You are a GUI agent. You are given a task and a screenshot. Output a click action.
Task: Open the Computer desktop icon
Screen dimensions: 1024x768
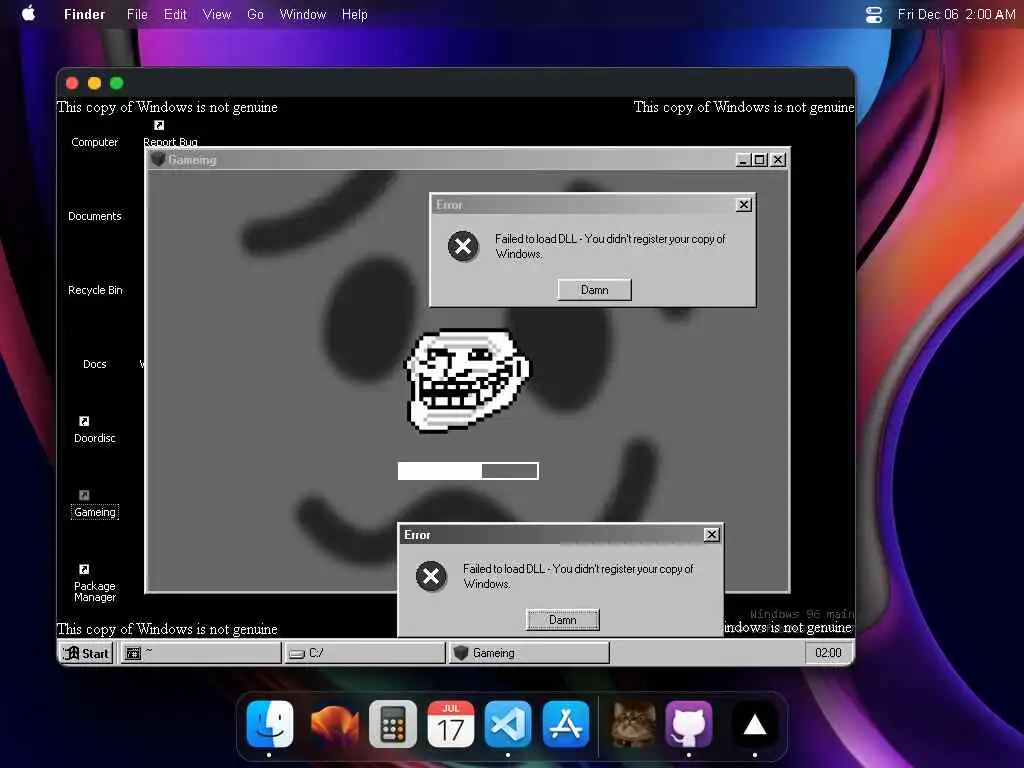click(95, 142)
